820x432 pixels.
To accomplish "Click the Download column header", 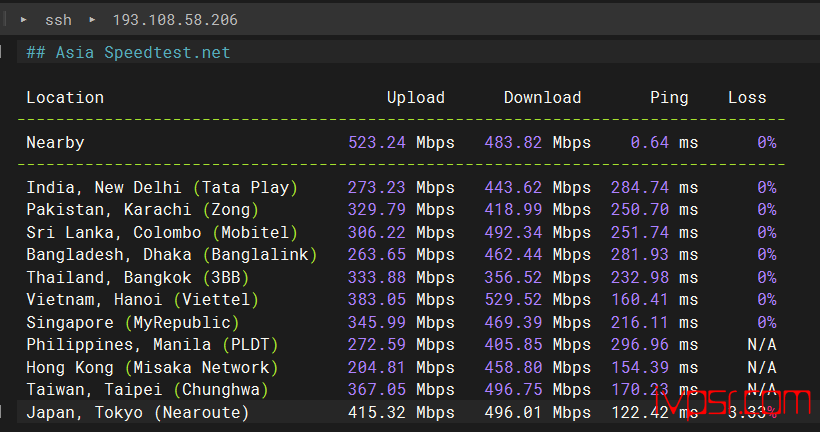I will click(542, 97).
